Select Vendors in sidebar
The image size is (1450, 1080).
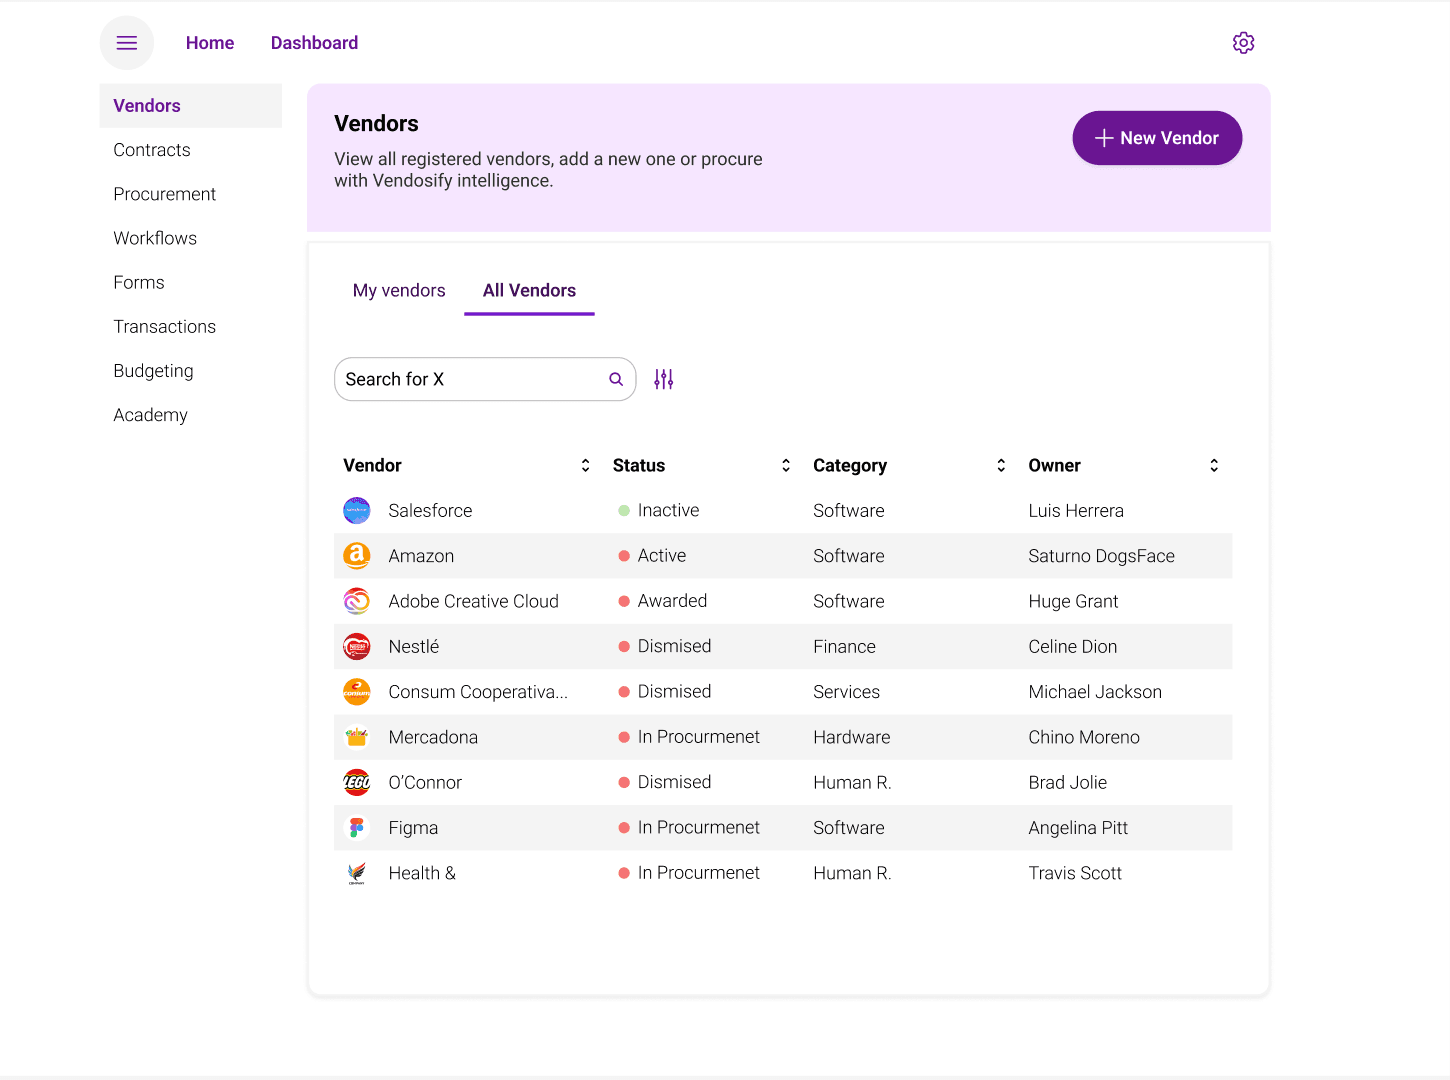[191, 106]
